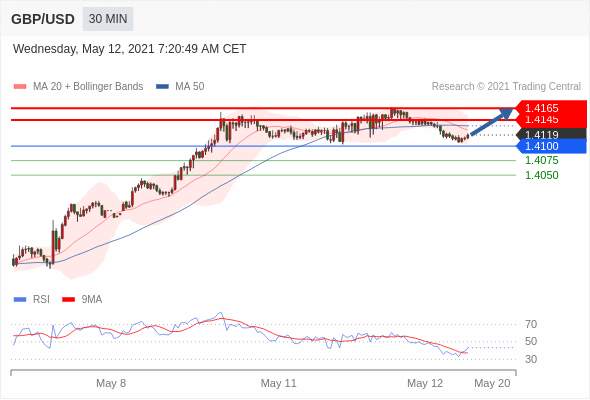Click the blue MA 50 legend swatch

click(x=162, y=87)
